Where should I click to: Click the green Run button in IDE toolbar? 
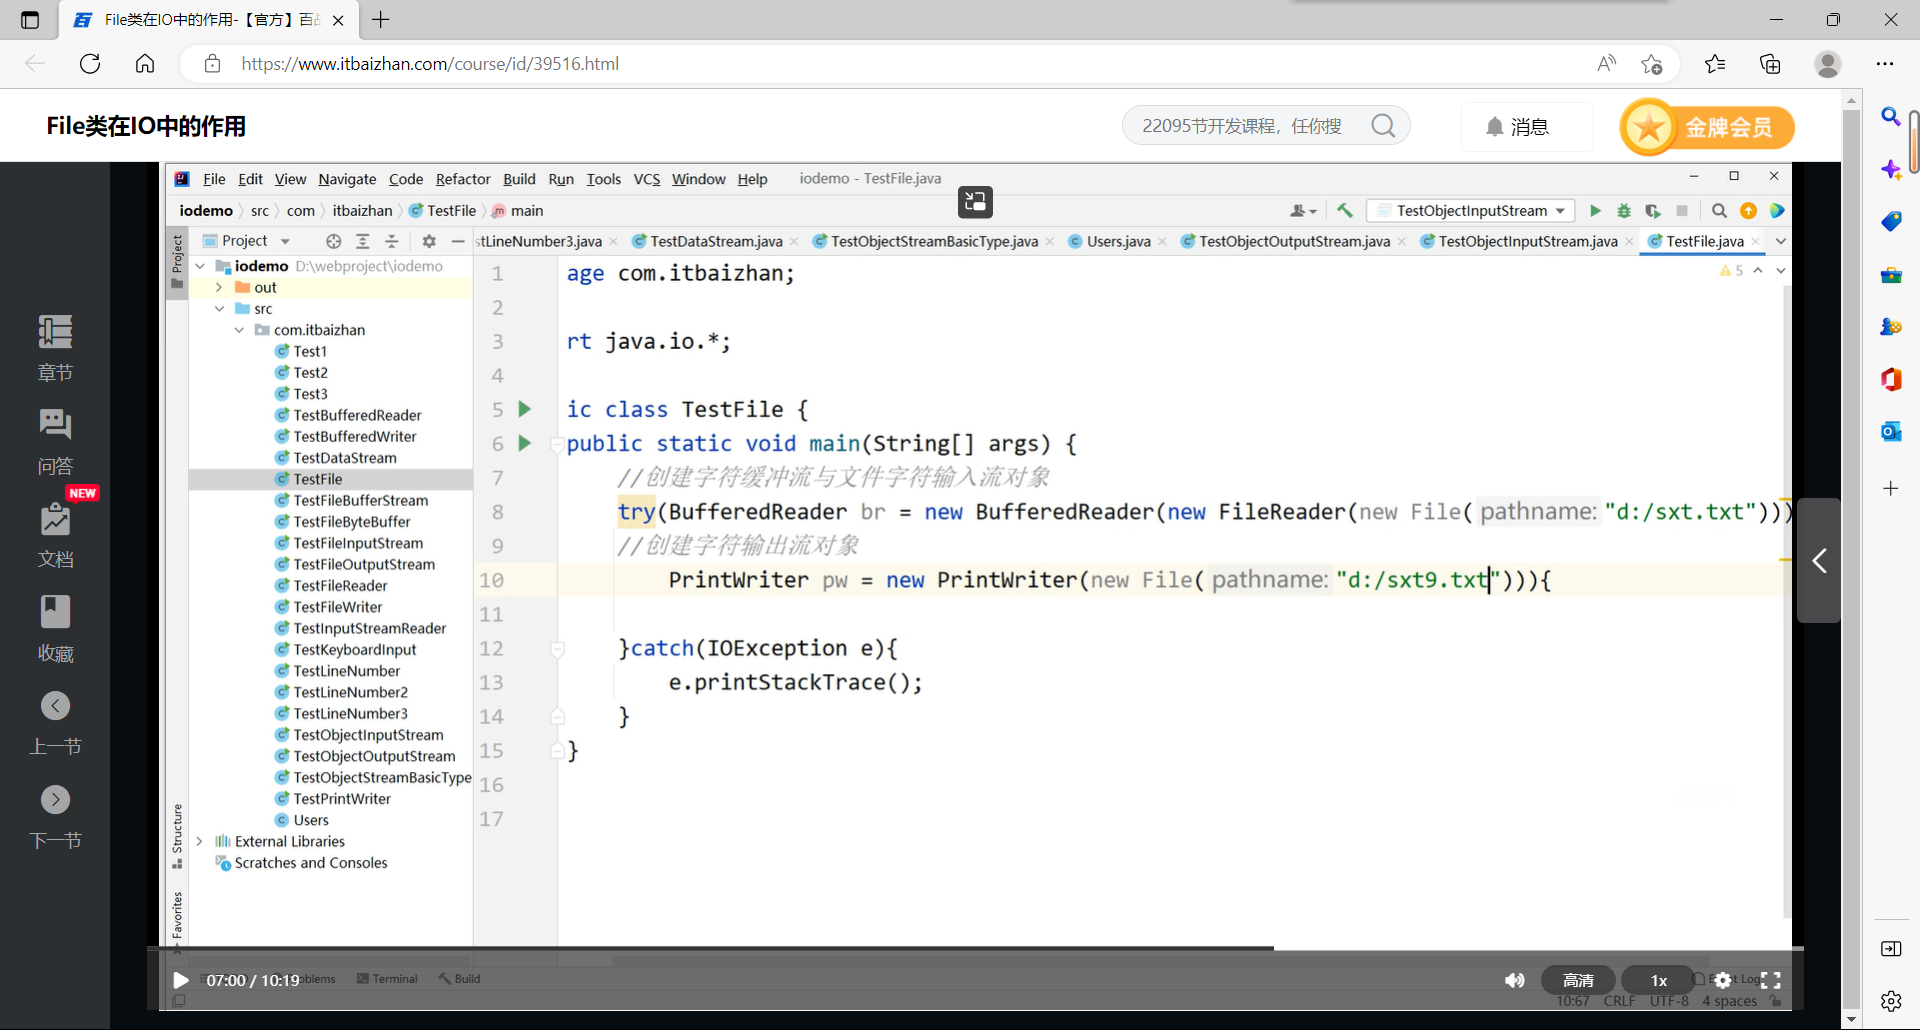1595,211
